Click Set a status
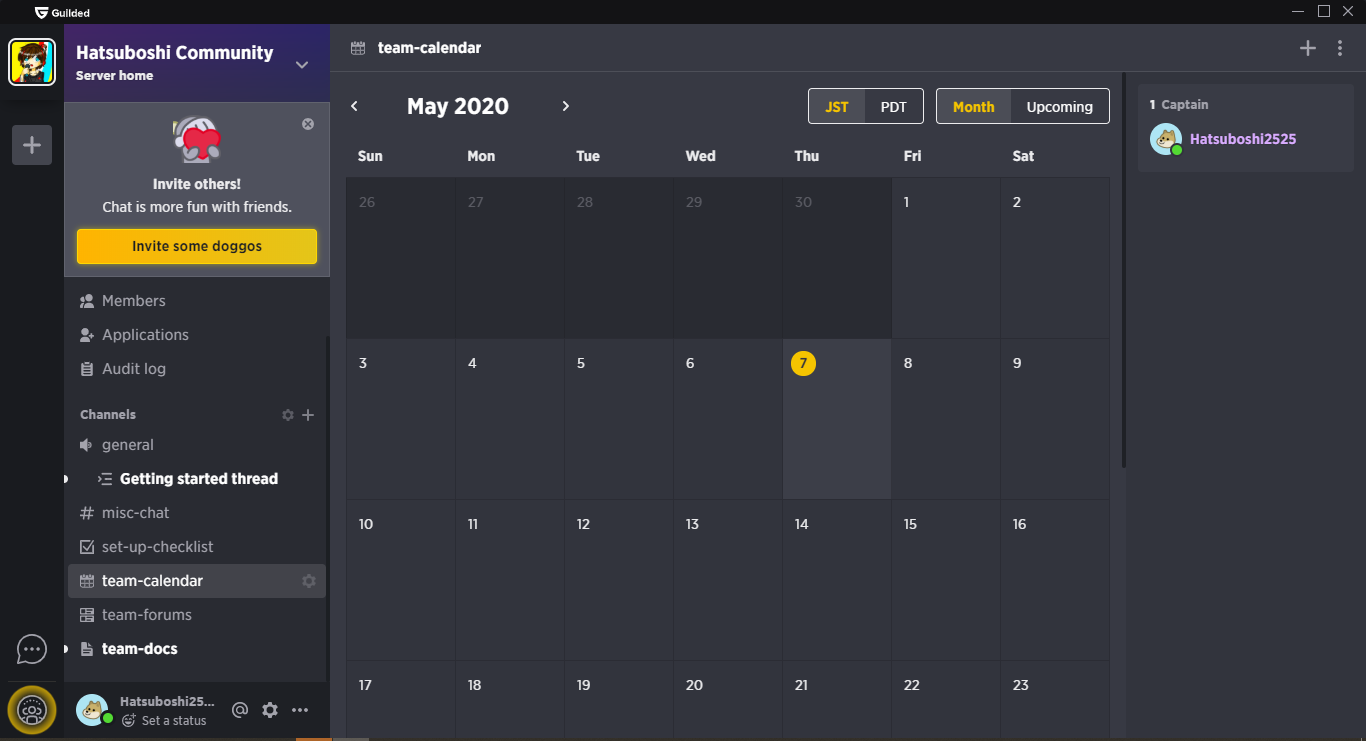The image size is (1366, 741). (174, 721)
